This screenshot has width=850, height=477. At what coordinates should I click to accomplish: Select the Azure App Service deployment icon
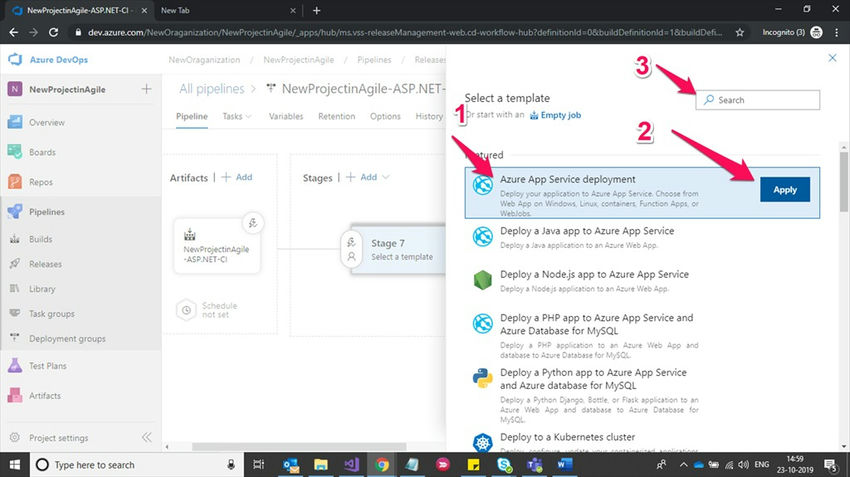(482, 185)
